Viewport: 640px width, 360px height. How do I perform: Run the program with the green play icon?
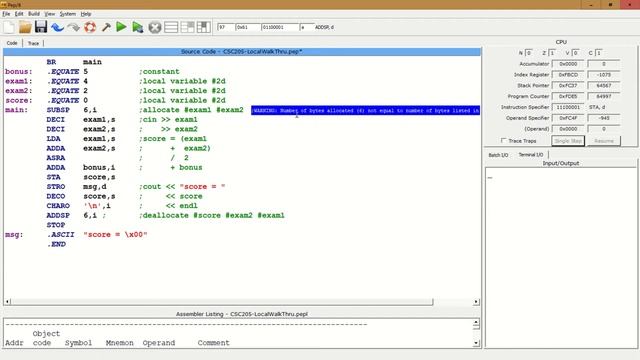[x=121, y=27]
